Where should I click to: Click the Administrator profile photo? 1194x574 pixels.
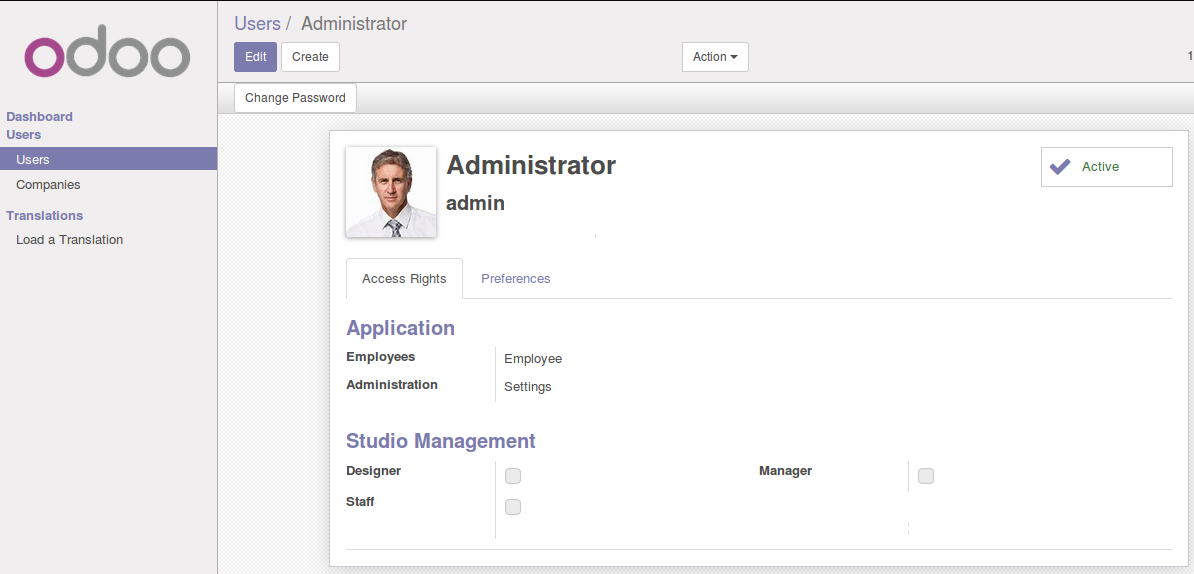[x=390, y=192]
